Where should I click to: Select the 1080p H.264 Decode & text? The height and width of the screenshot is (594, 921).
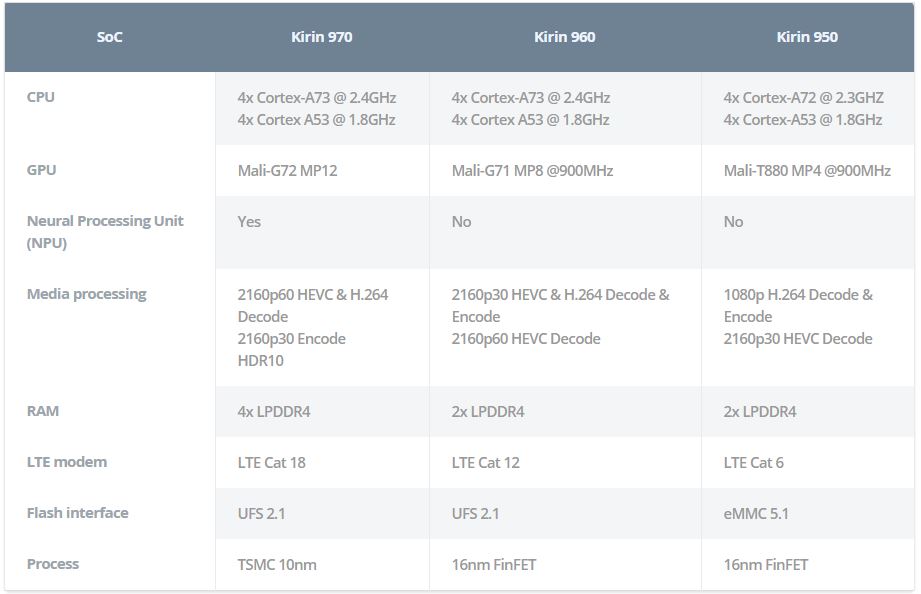798,294
